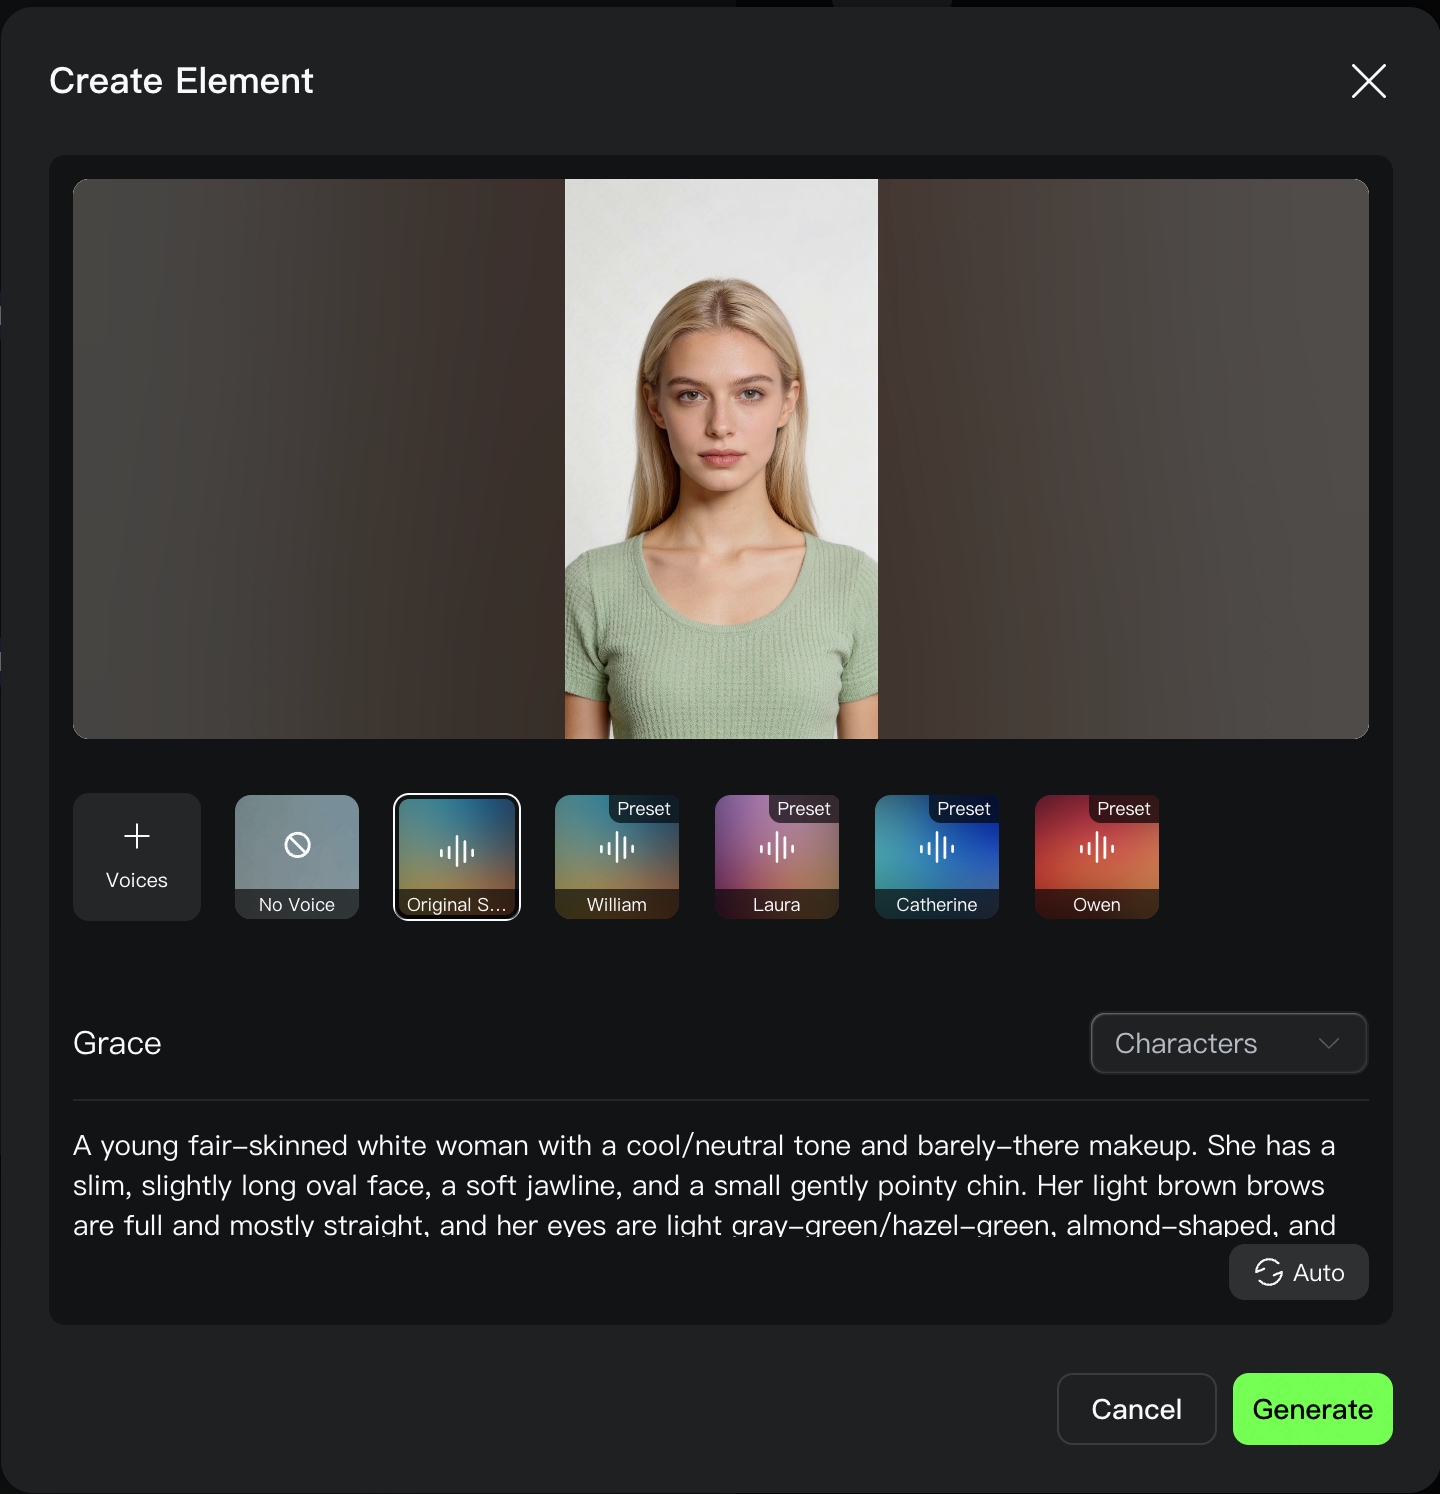Click the refresh arrows icon beside Auto
Image resolution: width=1440 pixels, height=1494 pixels.
(1269, 1272)
